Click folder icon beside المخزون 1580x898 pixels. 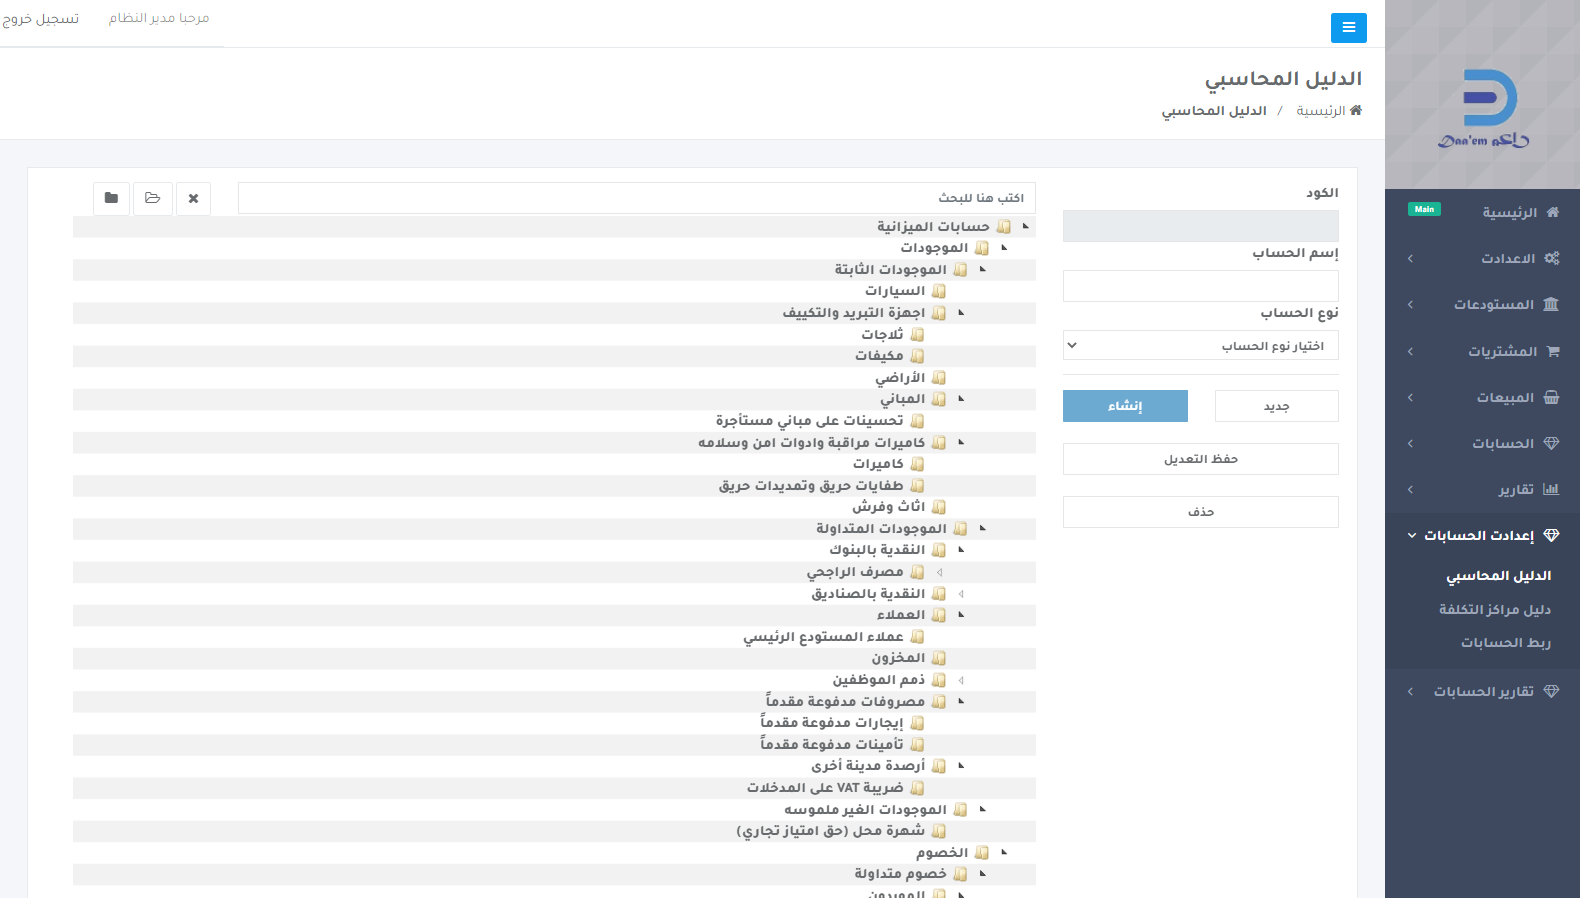pyautogui.click(x=938, y=658)
